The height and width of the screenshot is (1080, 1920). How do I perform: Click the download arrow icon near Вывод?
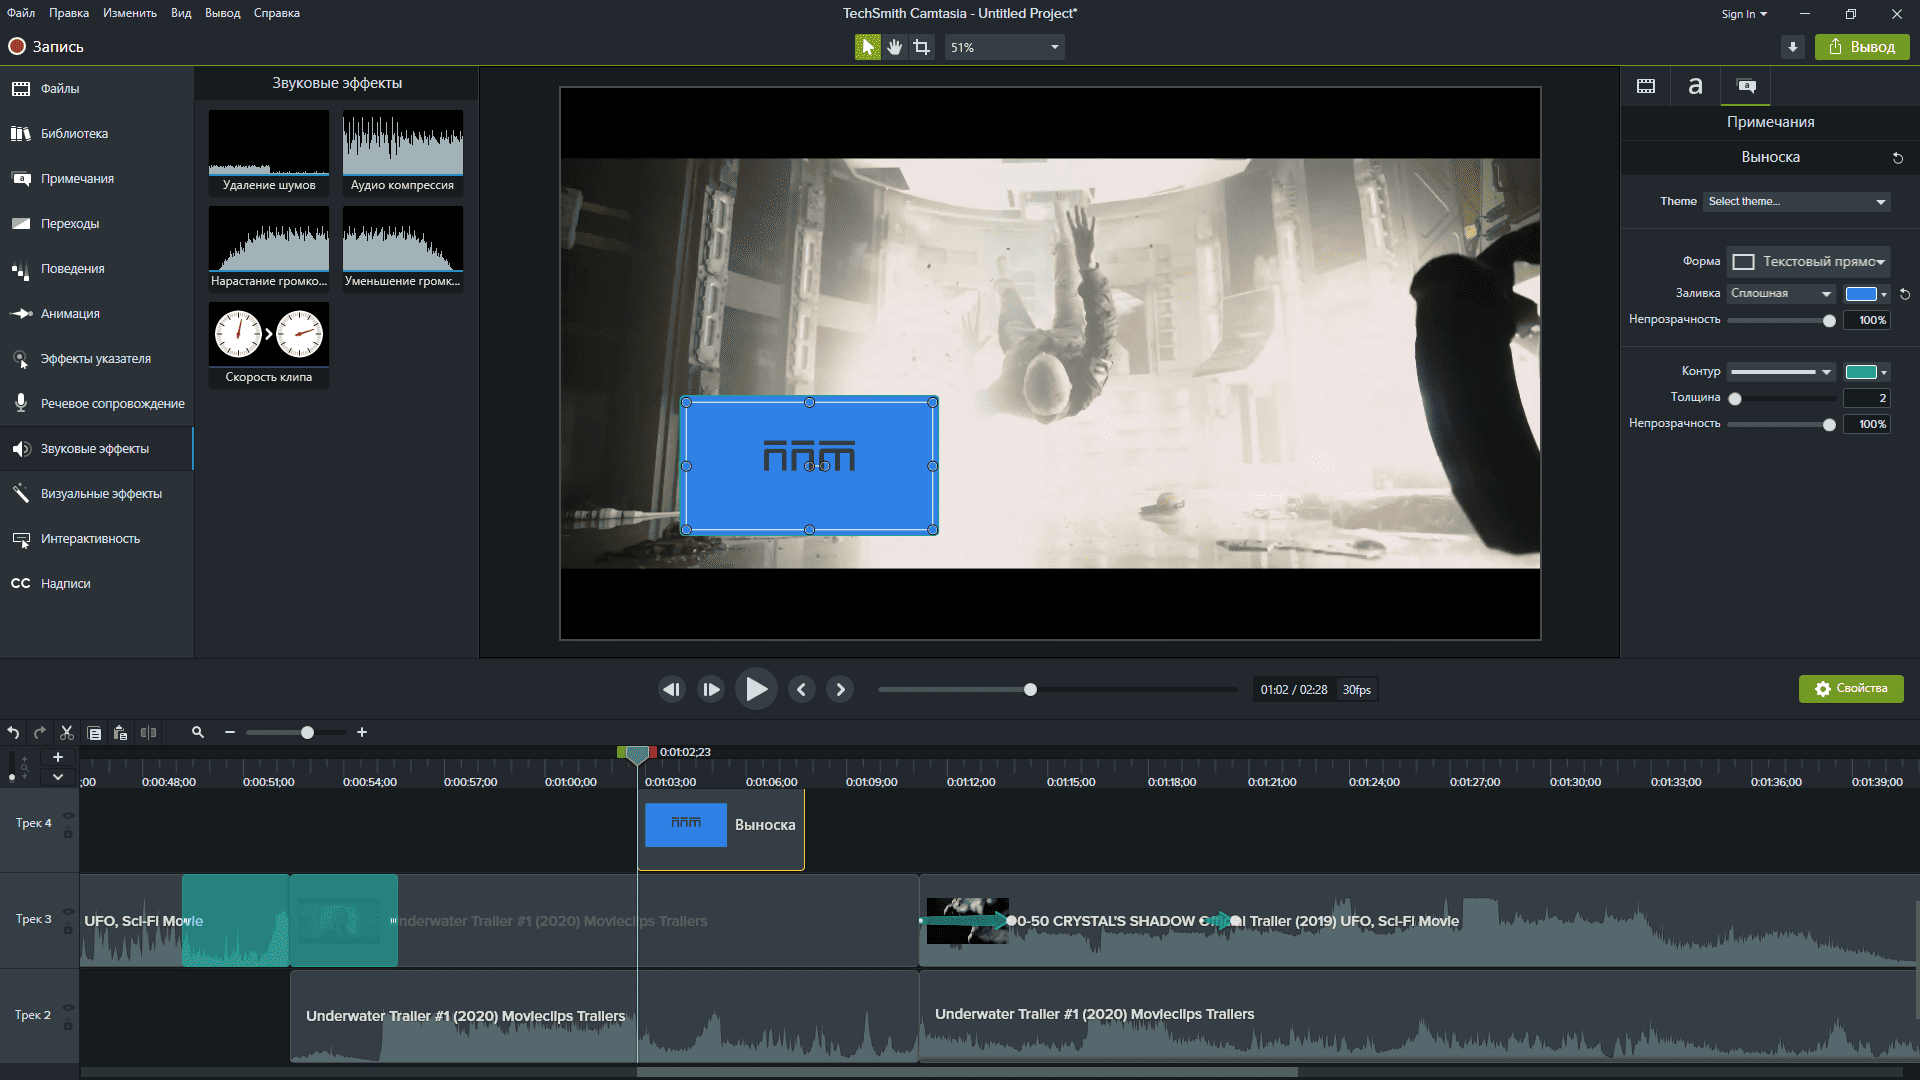pos(1792,47)
